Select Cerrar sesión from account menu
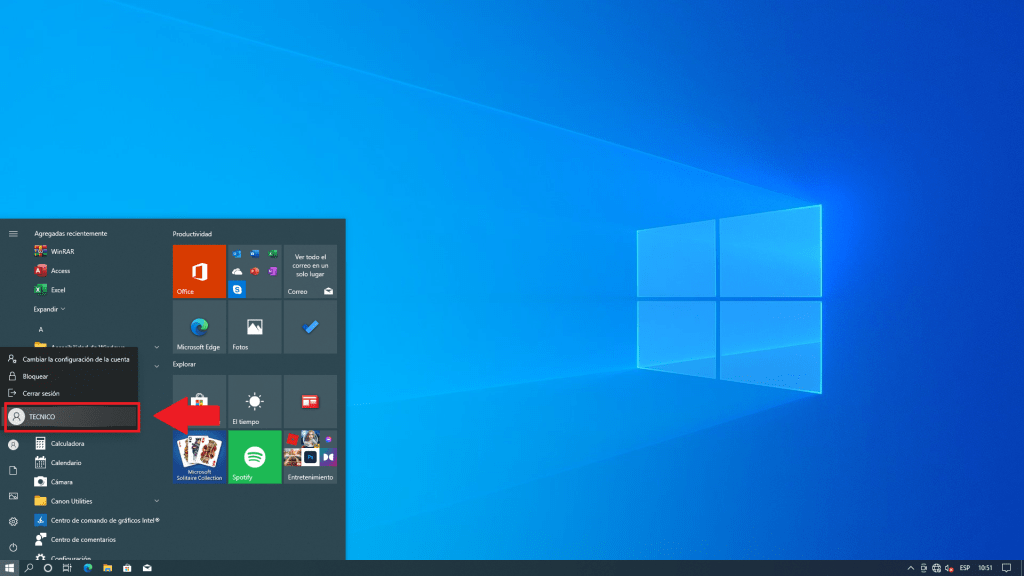The image size is (1024, 576). coord(41,393)
